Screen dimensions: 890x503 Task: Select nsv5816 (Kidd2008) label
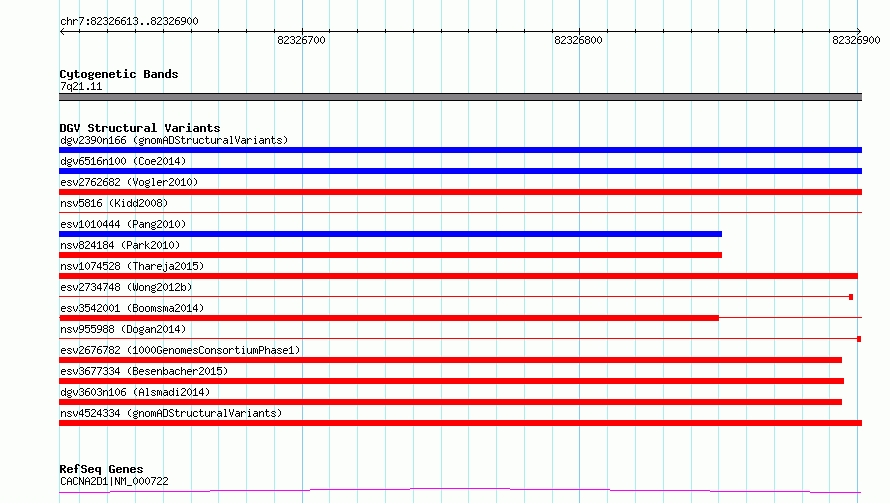tap(114, 203)
